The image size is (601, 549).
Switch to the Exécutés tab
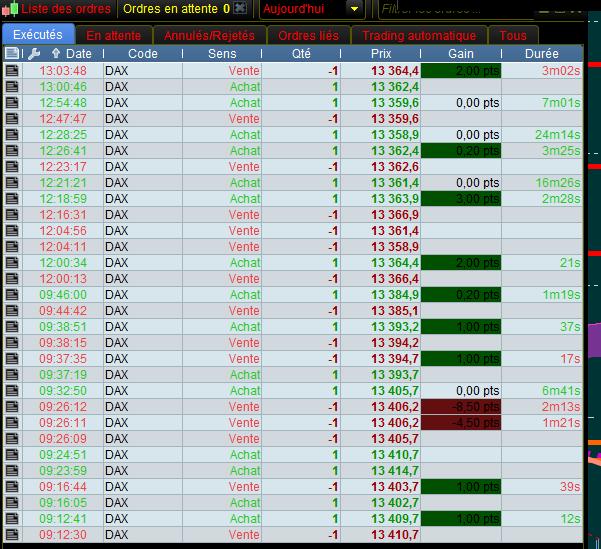click(38, 35)
